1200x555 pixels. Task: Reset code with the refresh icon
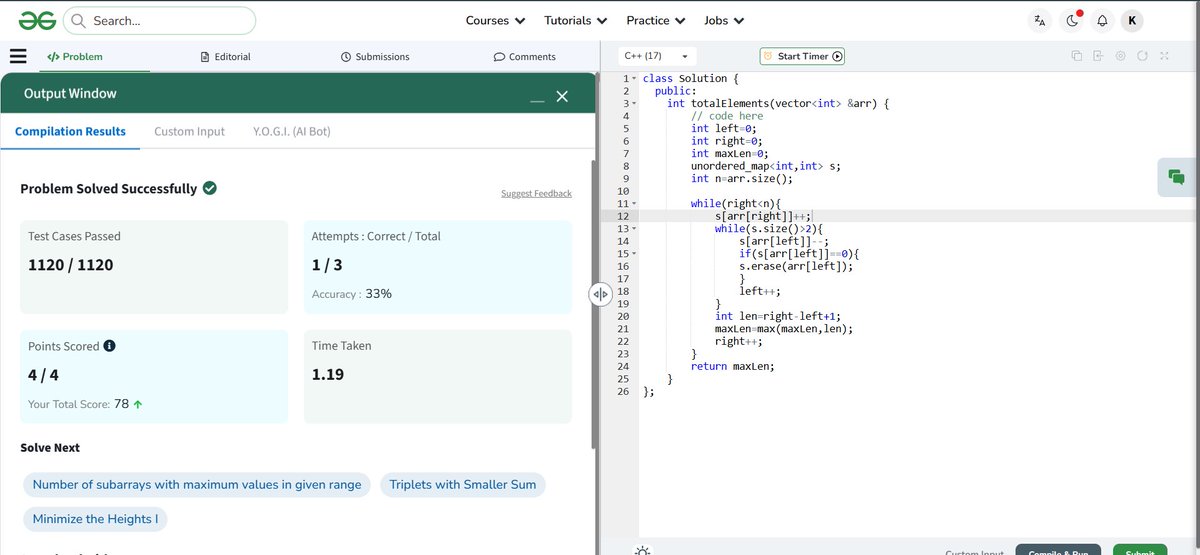click(1142, 56)
